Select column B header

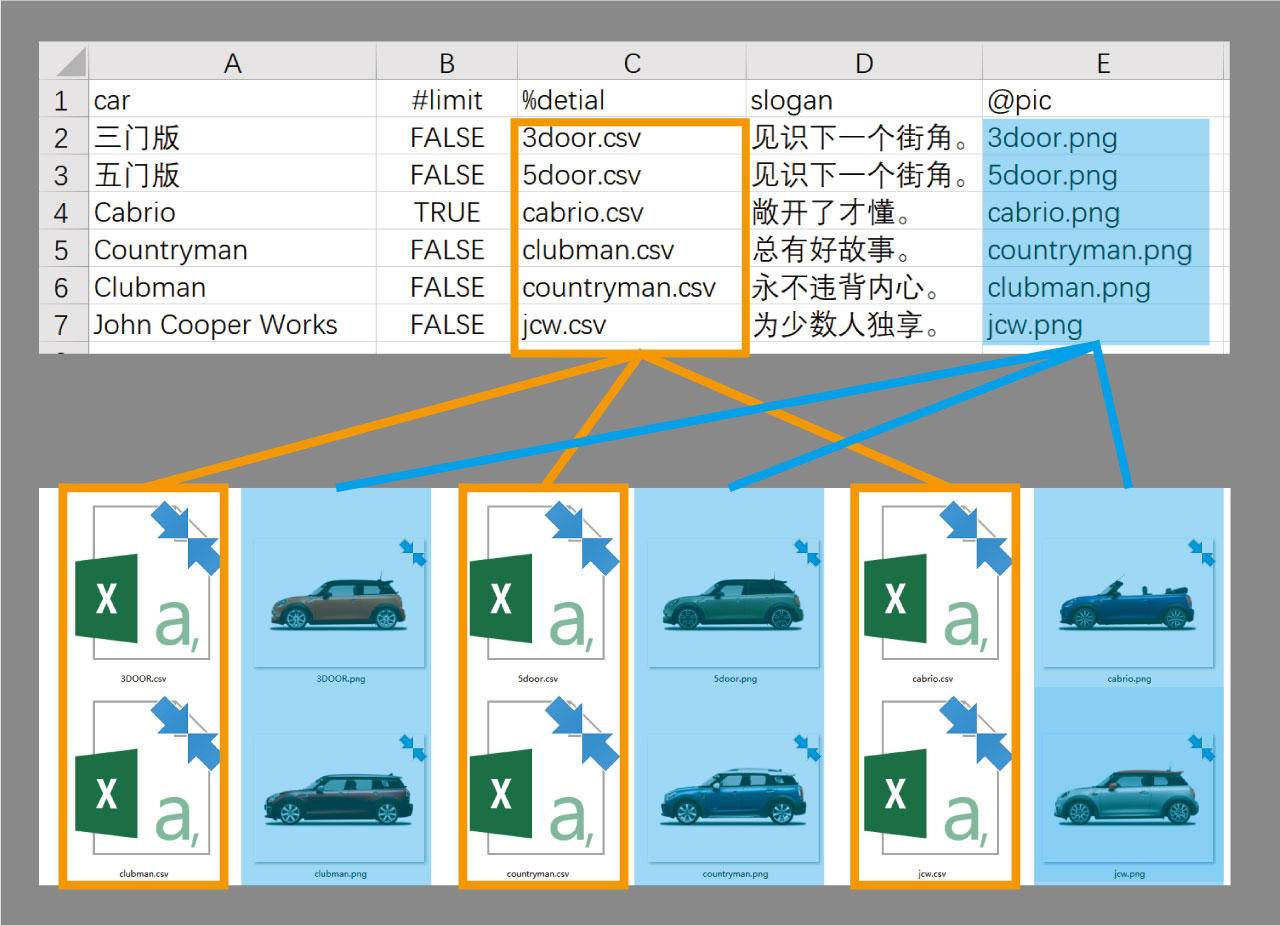click(x=447, y=62)
